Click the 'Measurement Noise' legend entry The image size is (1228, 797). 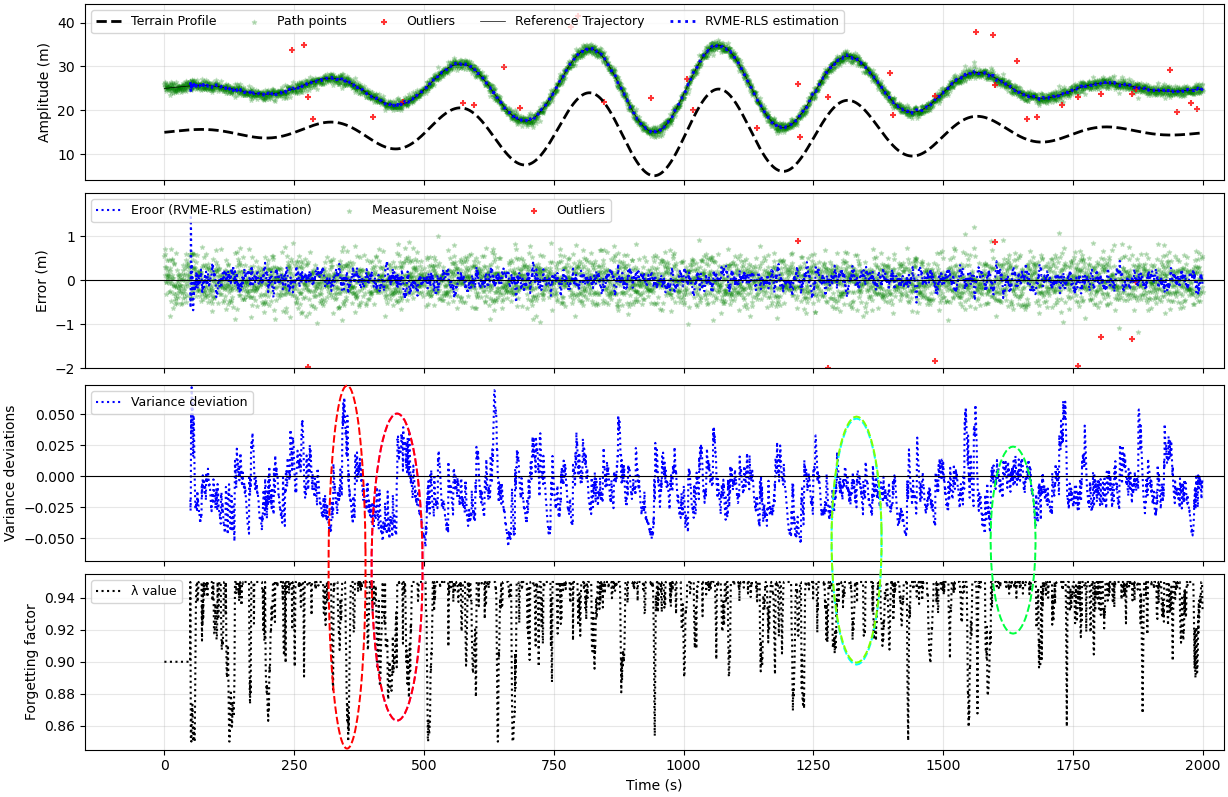pyautogui.click(x=434, y=210)
